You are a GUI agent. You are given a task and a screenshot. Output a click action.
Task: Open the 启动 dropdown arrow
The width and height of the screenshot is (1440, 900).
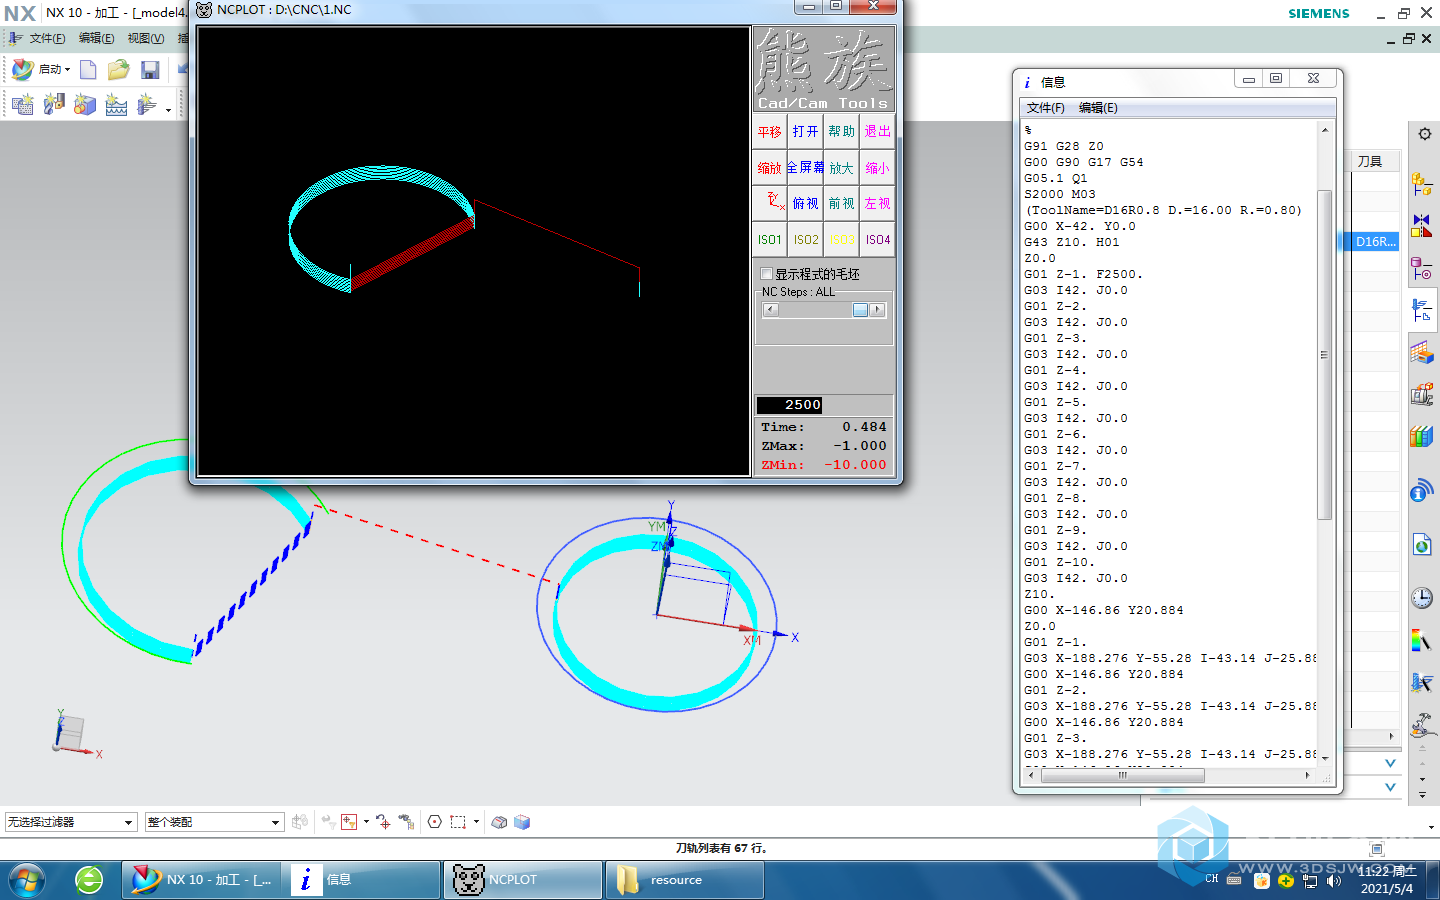pos(67,70)
